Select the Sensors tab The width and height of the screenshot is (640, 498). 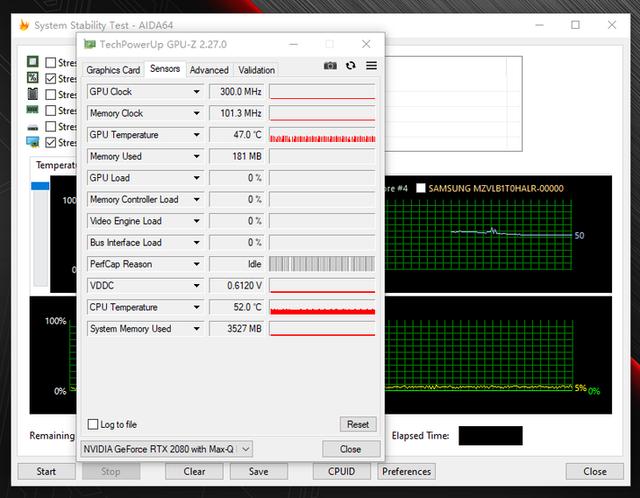coord(165,69)
